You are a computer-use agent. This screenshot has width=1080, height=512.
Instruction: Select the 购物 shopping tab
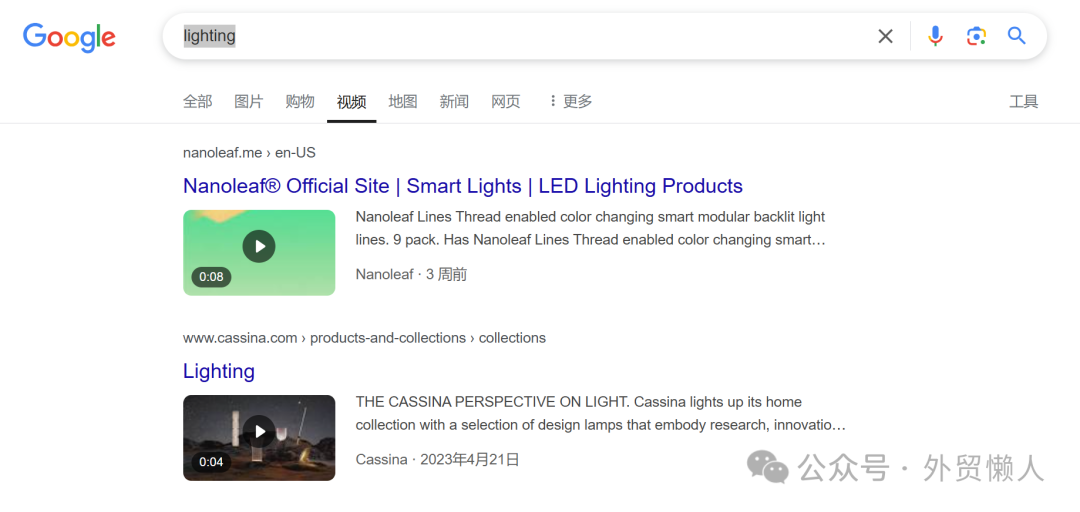pyautogui.click(x=300, y=101)
